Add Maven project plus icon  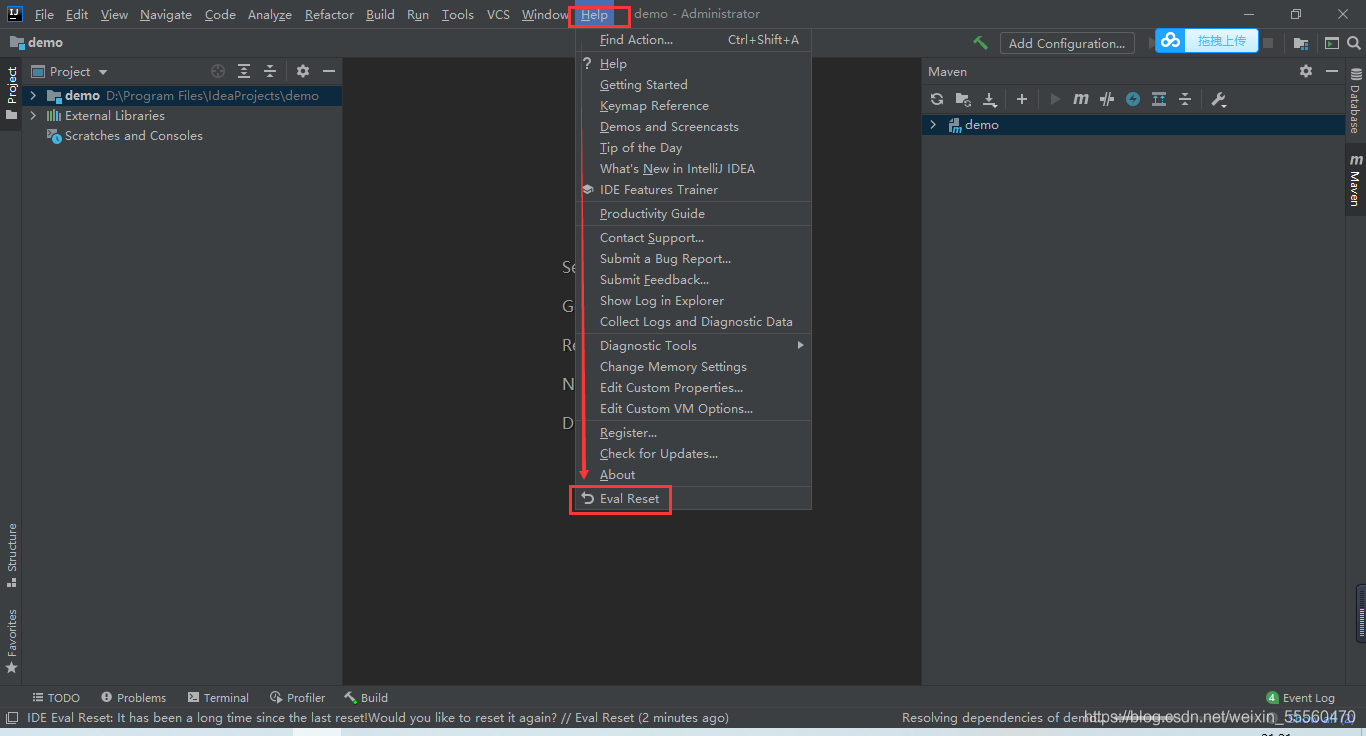tap(1022, 99)
